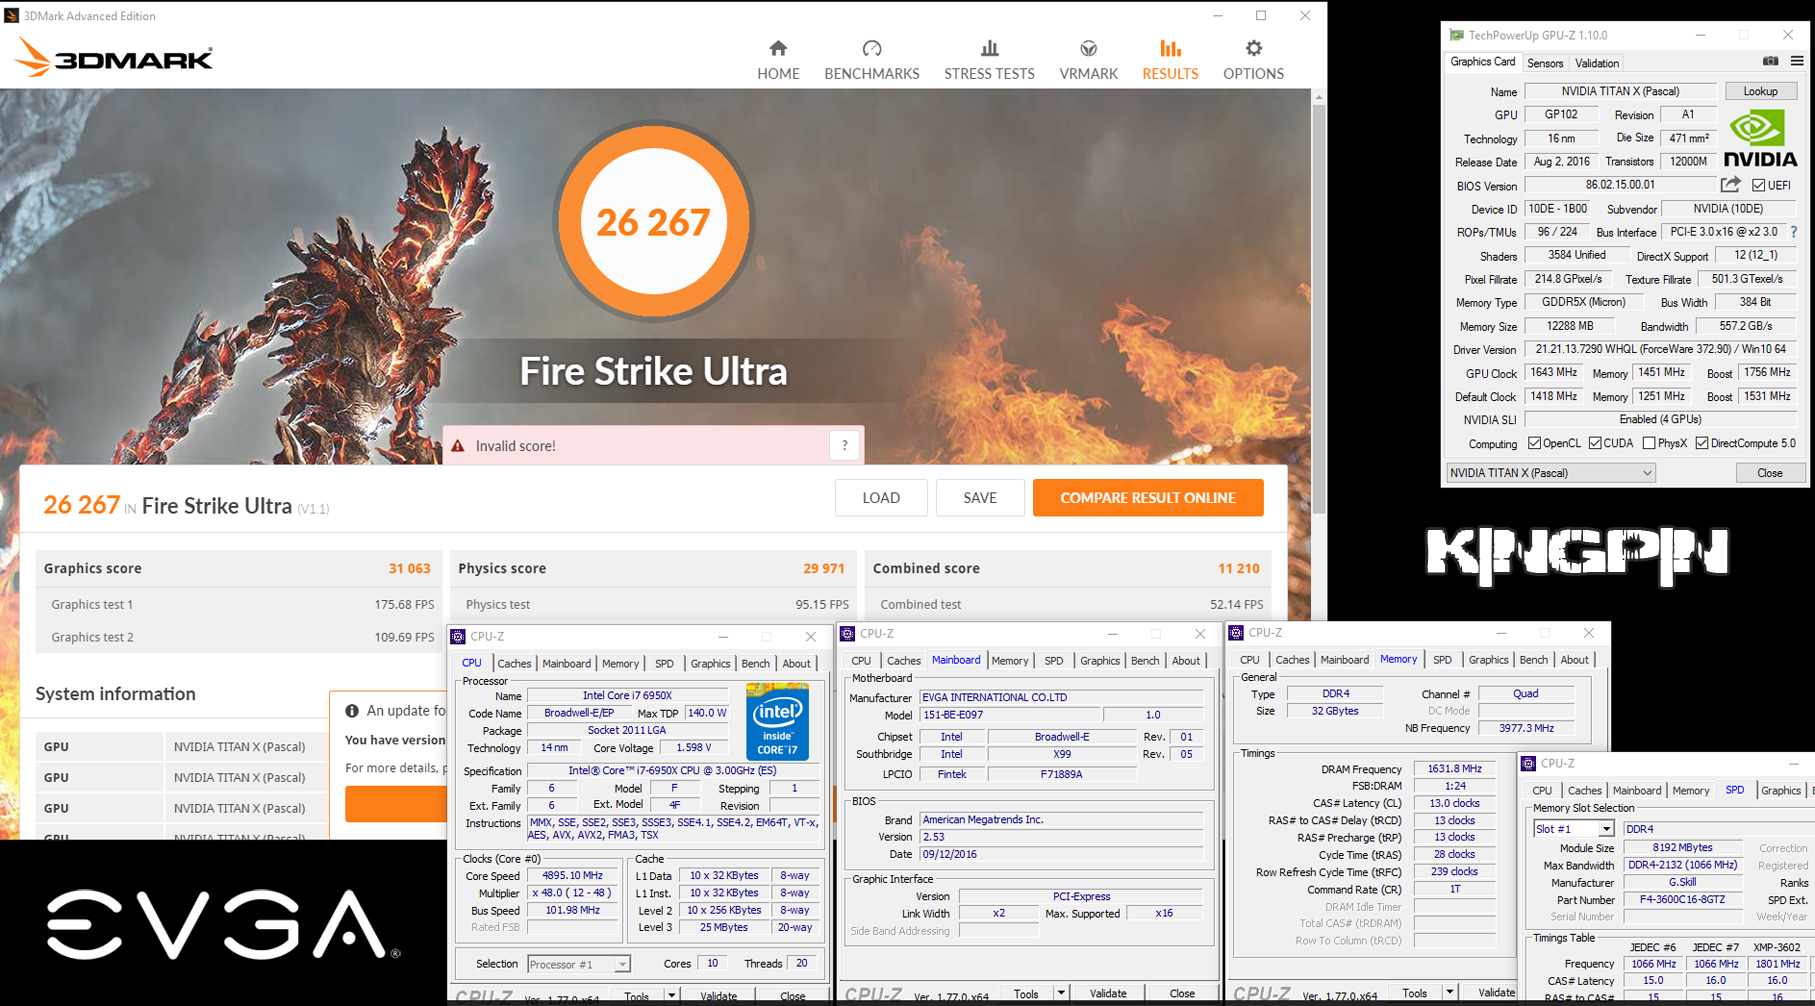Image resolution: width=1815 pixels, height=1006 pixels.
Task: Click the CPU-Z icon of the Mainboard window
Action: coord(848,633)
